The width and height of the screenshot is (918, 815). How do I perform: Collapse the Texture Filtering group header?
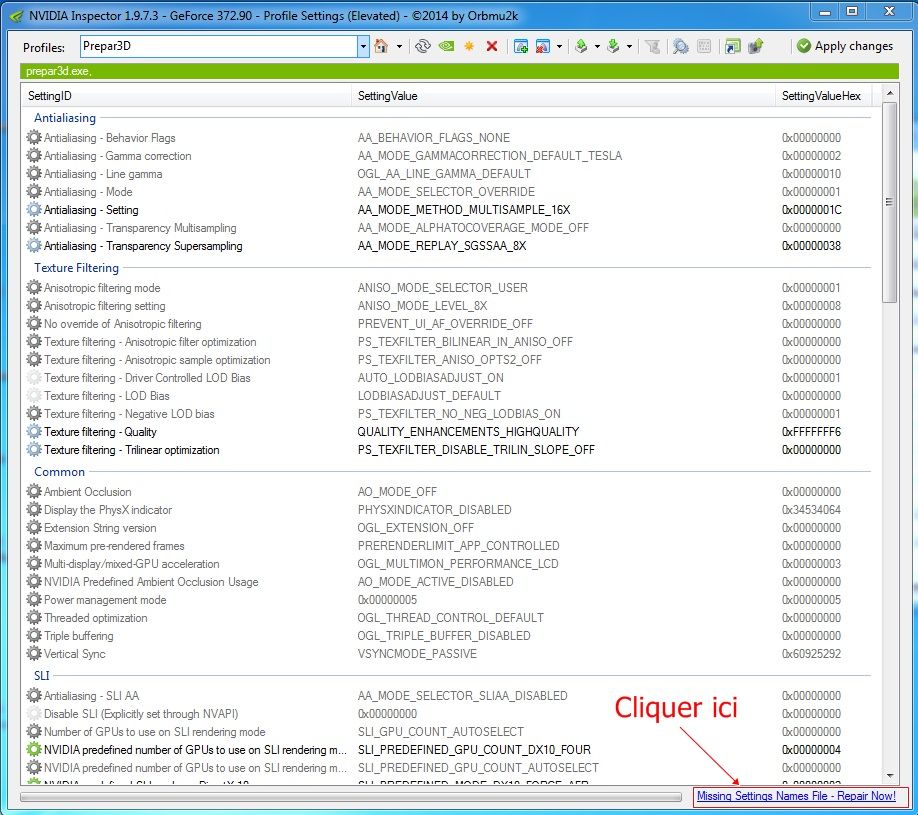pos(76,268)
